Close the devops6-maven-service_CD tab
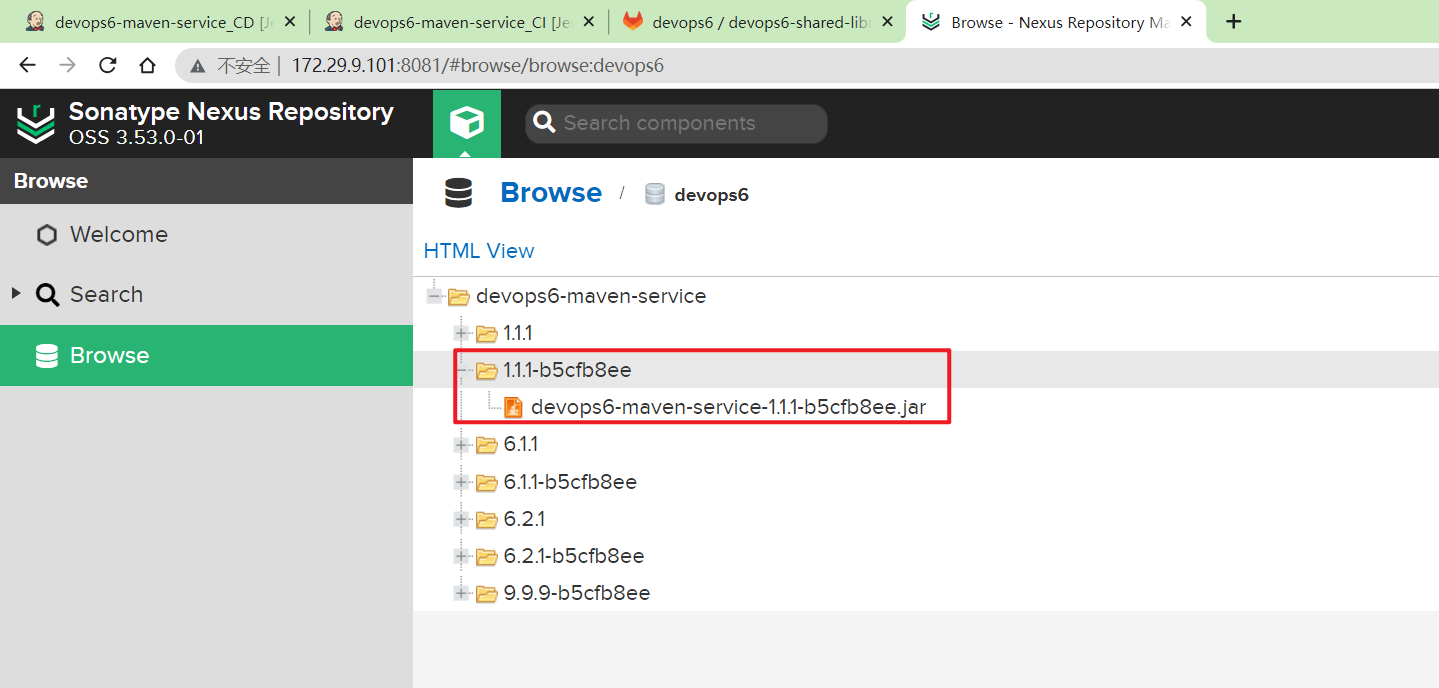The width and height of the screenshot is (1439, 688). pyautogui.click(x=289, y=22)
